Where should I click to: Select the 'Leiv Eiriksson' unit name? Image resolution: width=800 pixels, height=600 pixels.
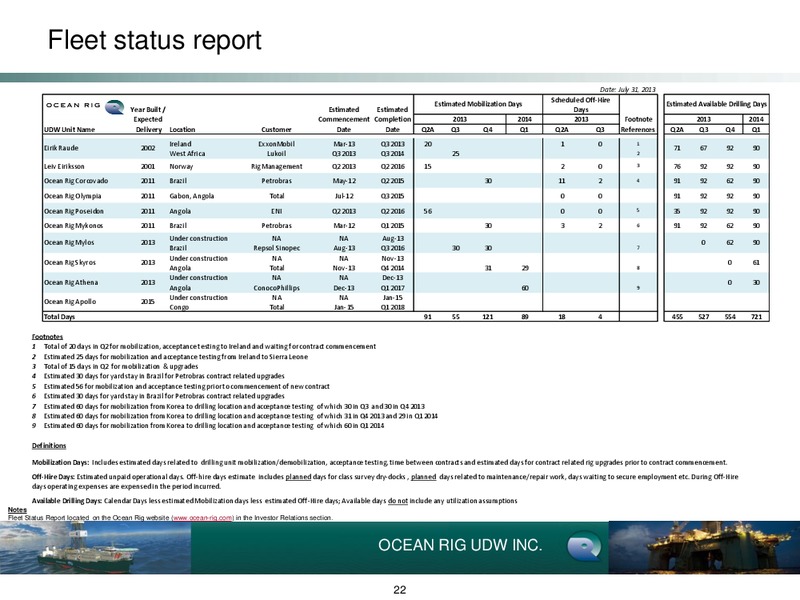tap(64, 166)
